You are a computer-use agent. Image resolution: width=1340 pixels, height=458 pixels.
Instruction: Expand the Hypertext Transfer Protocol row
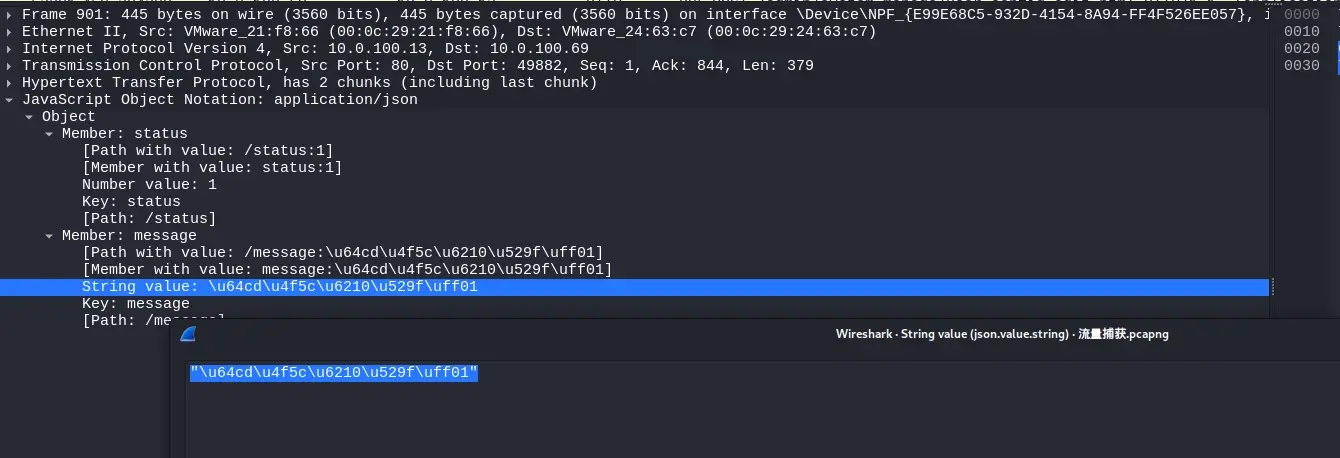tap(10, 83)
